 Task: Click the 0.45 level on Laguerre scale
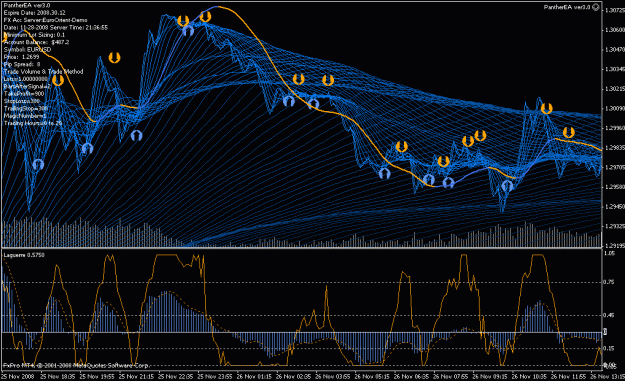tap(609, 315)
